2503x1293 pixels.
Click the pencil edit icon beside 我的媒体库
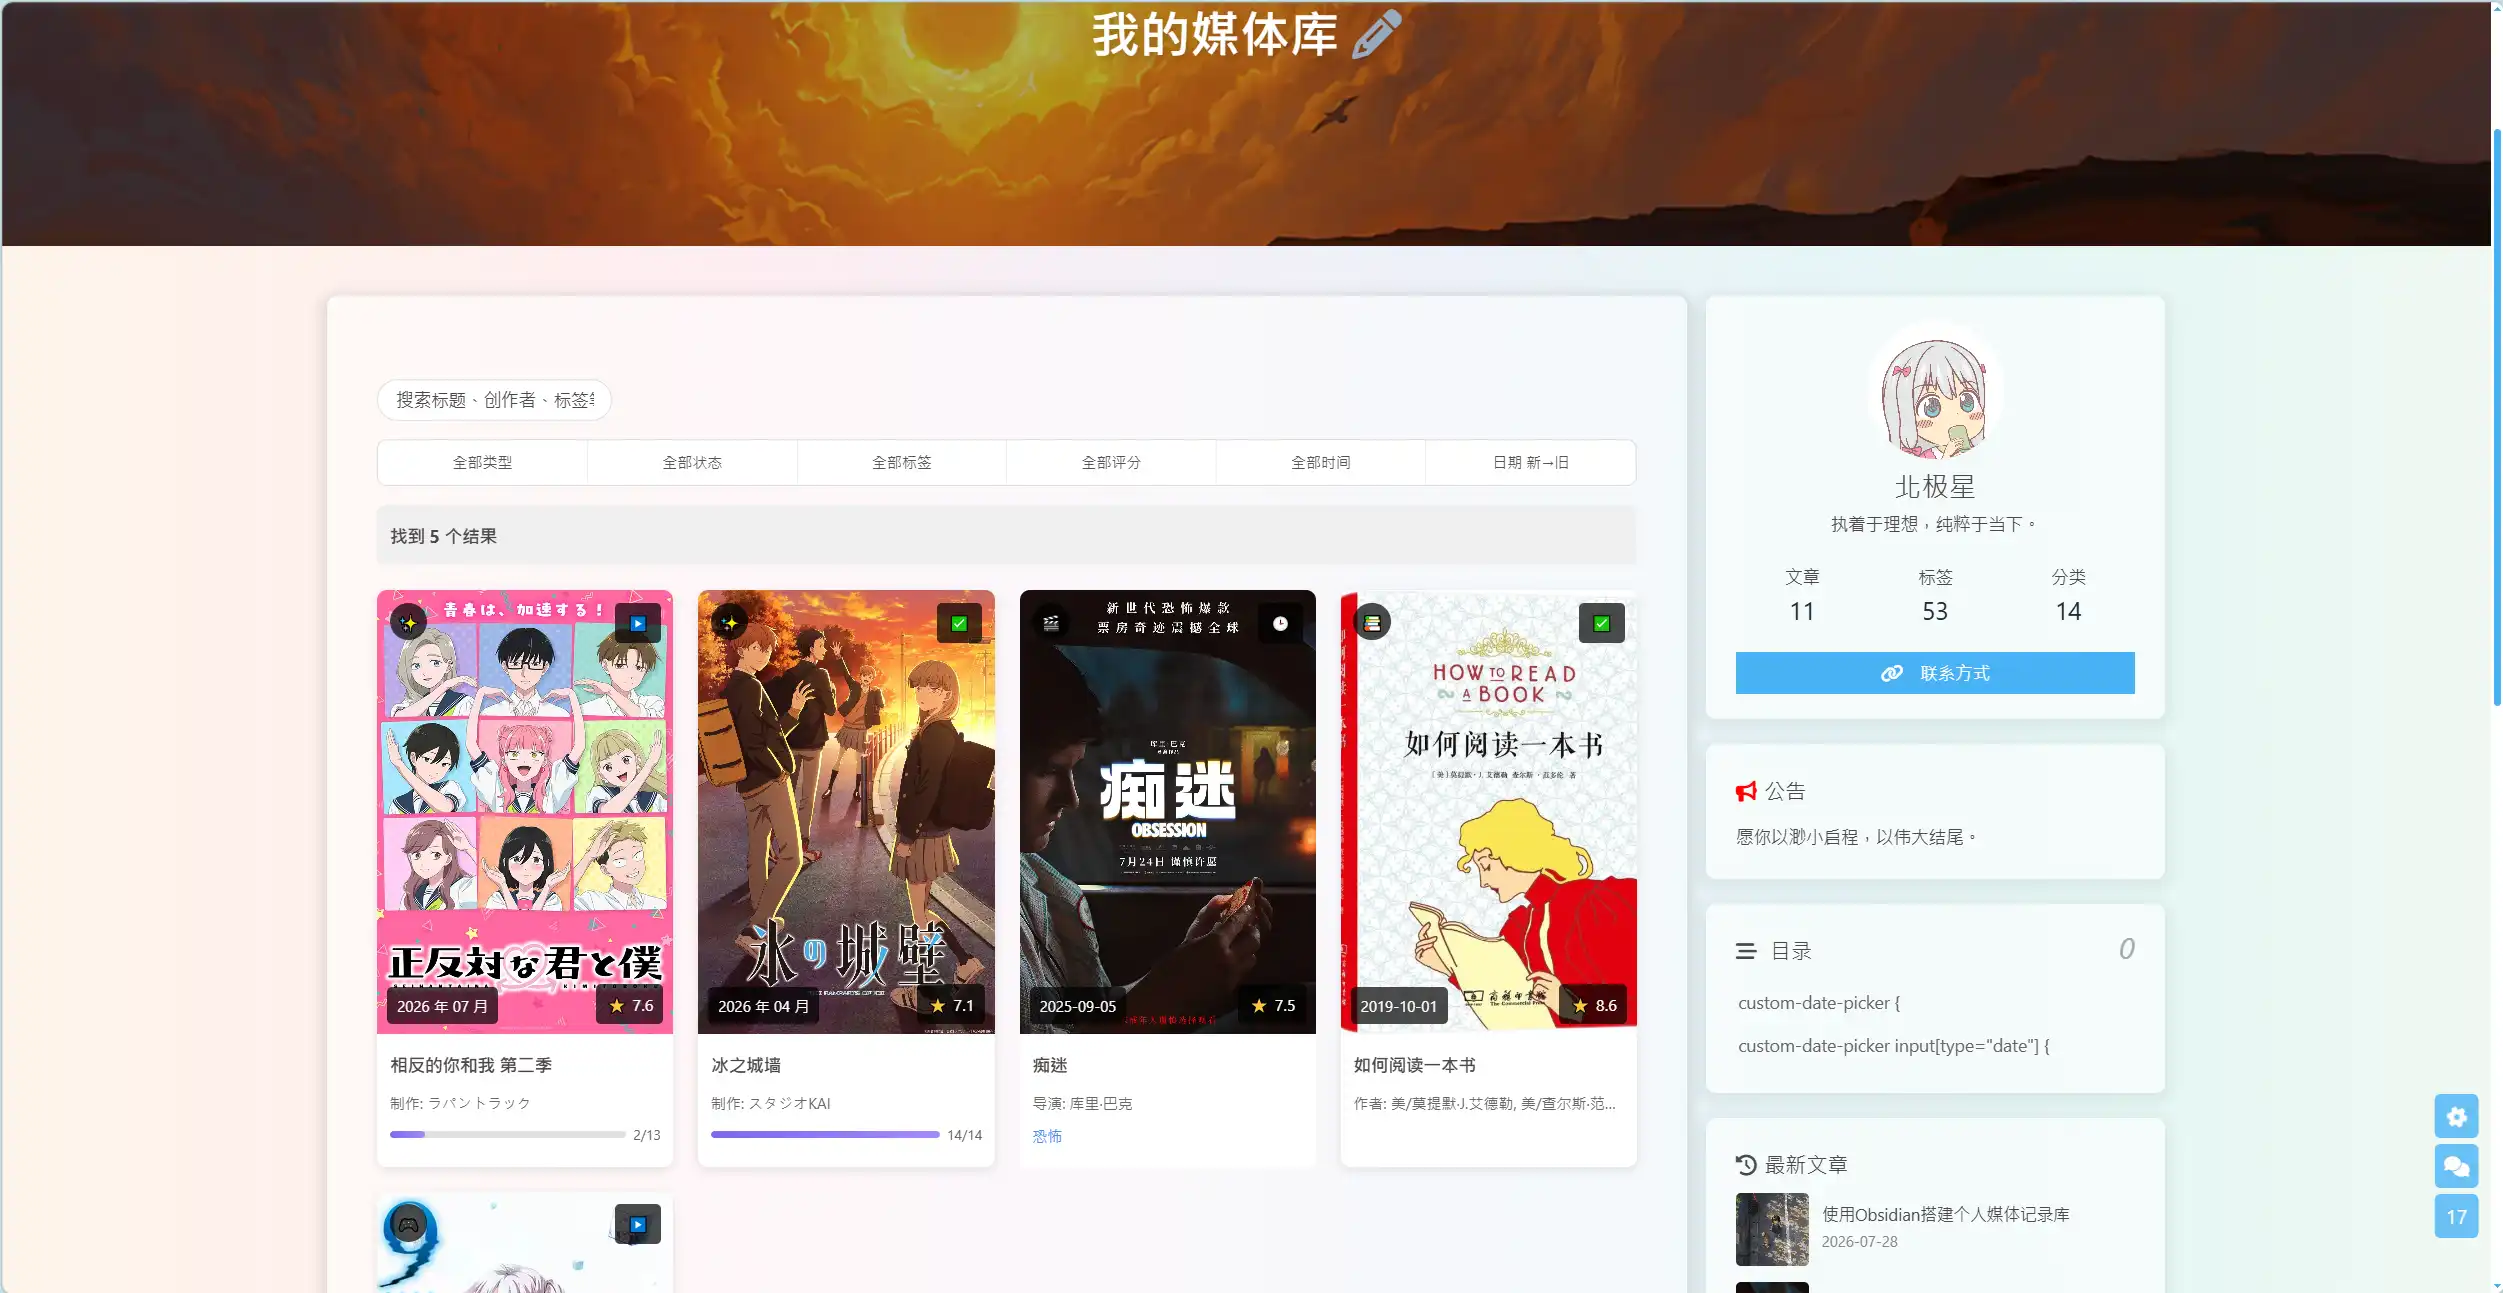pyautogui.click(x=1377, y=34)
